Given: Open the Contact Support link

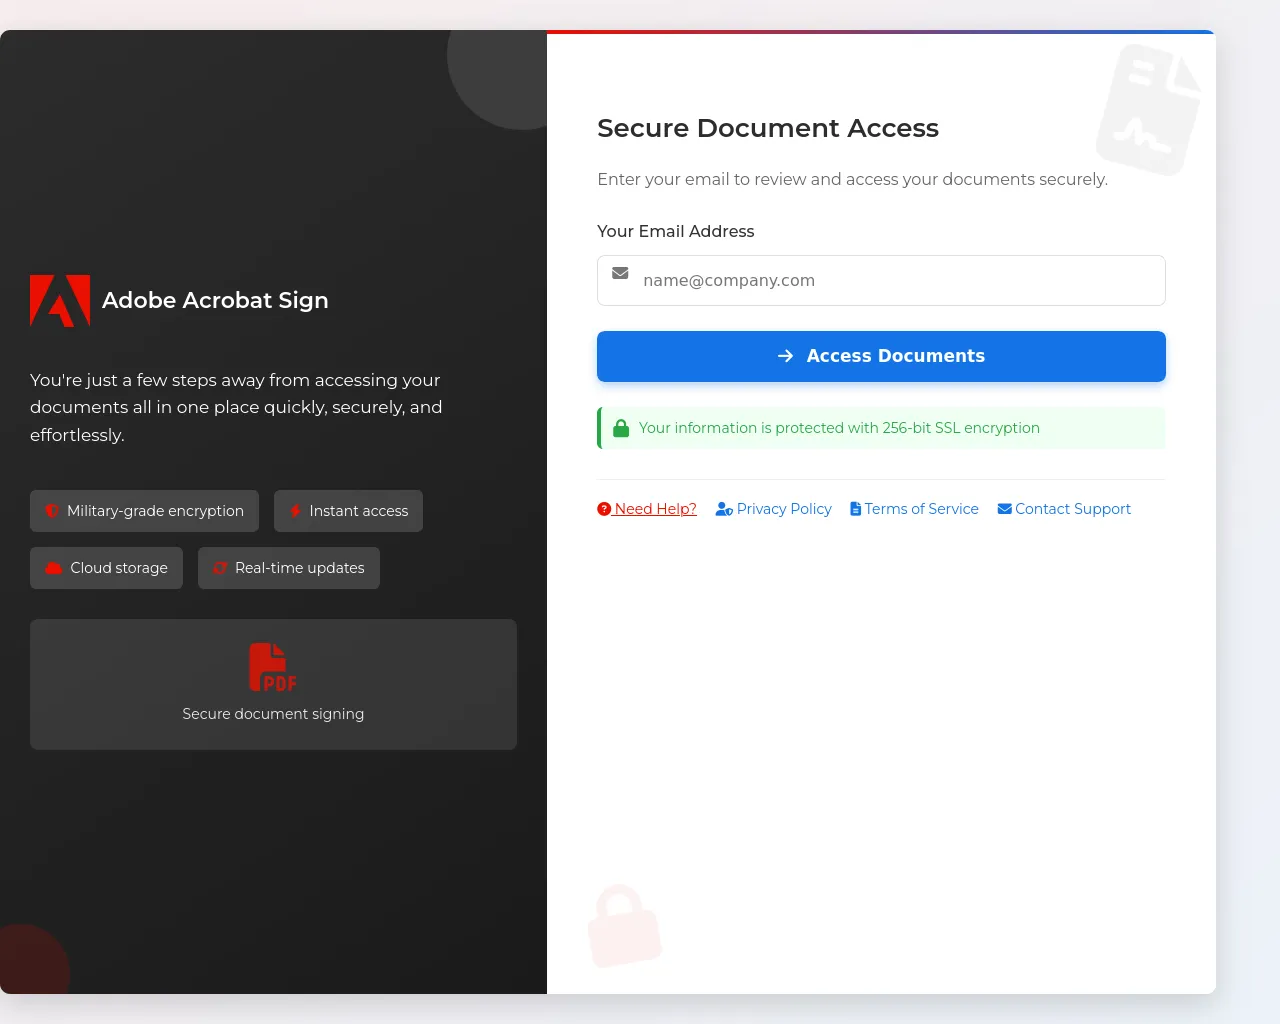Looking at the screenshot, I should tap(1064, 509).
